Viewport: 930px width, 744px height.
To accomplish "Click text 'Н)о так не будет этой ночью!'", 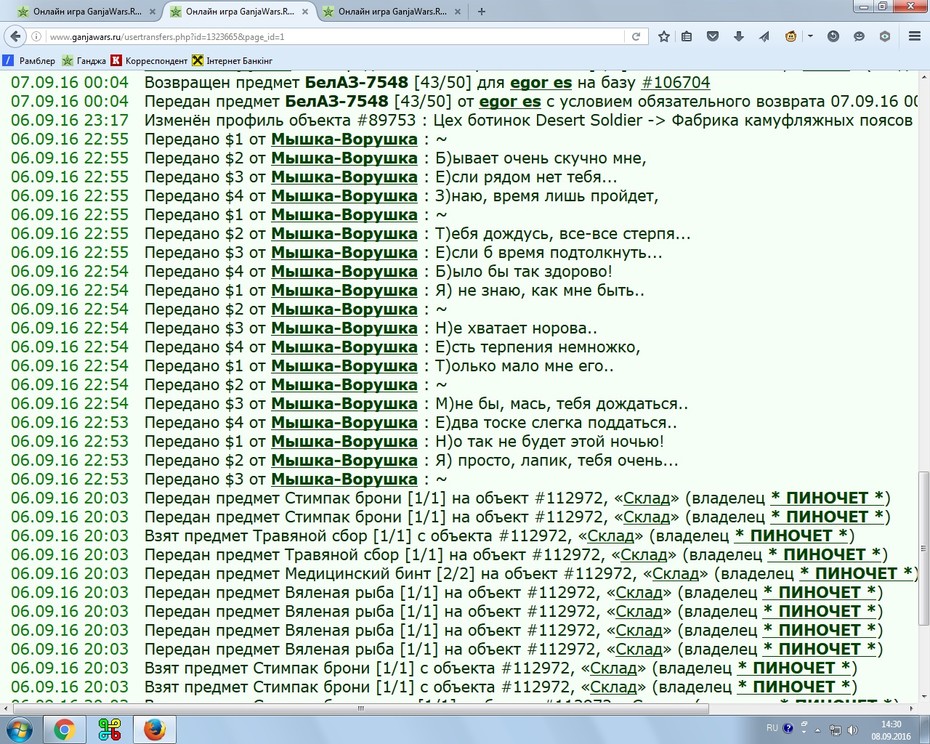I will coord(549,441).
